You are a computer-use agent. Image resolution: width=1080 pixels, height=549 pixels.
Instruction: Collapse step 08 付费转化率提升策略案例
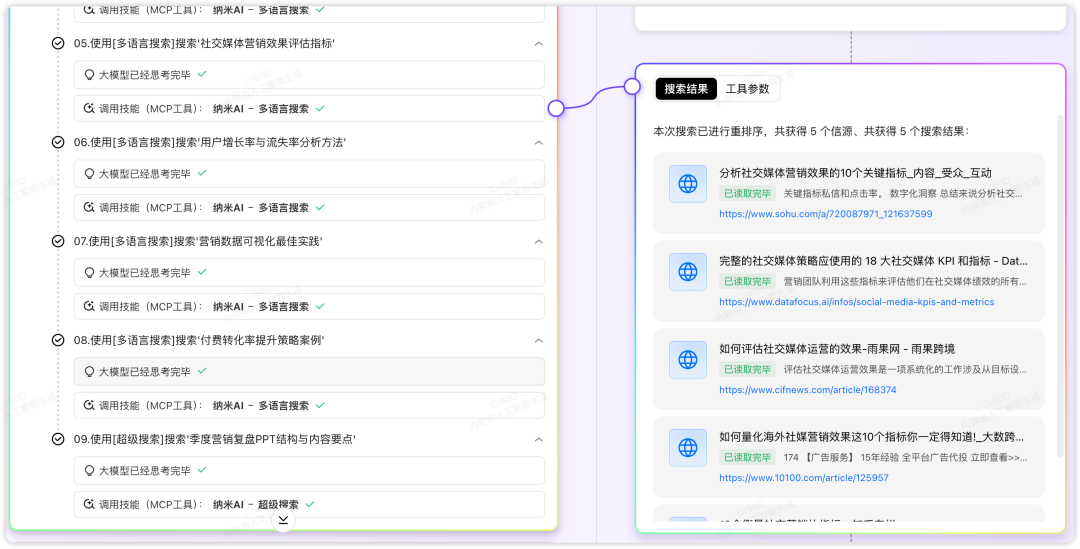pyautogui.click(x=539, y=340)
